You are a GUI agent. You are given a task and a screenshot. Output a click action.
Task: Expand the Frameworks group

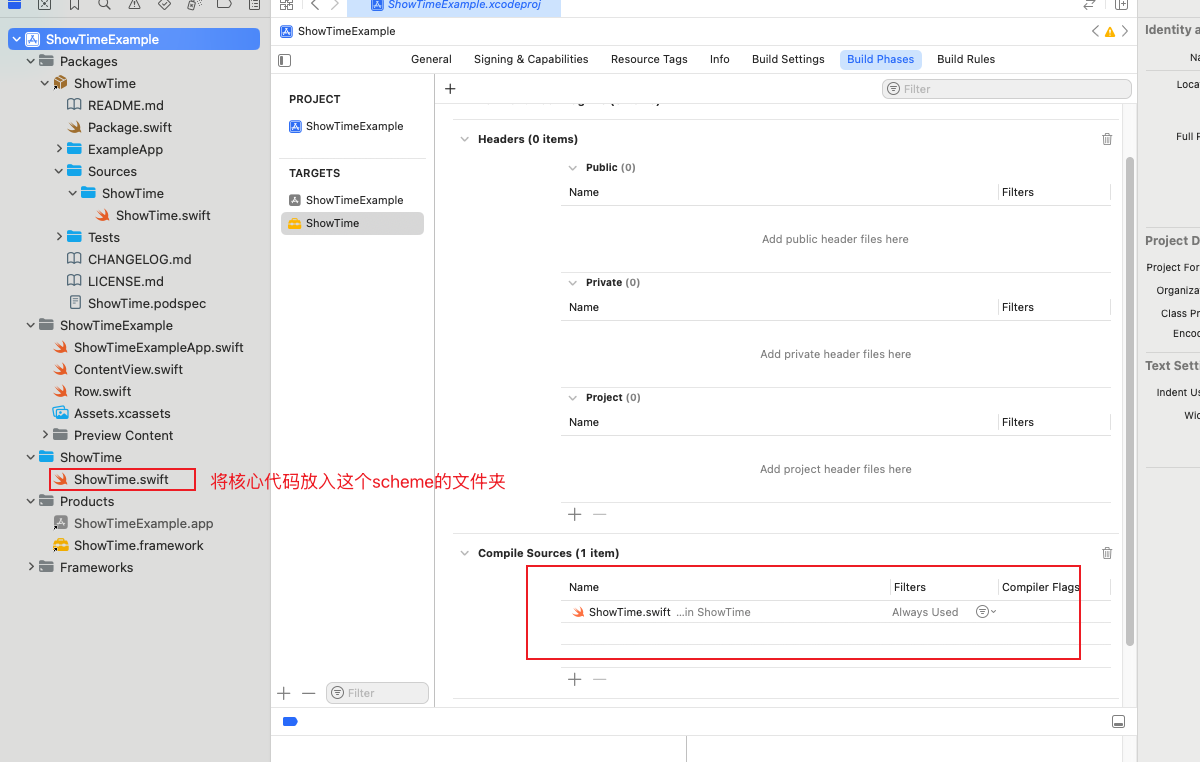(x=32, y=567)
